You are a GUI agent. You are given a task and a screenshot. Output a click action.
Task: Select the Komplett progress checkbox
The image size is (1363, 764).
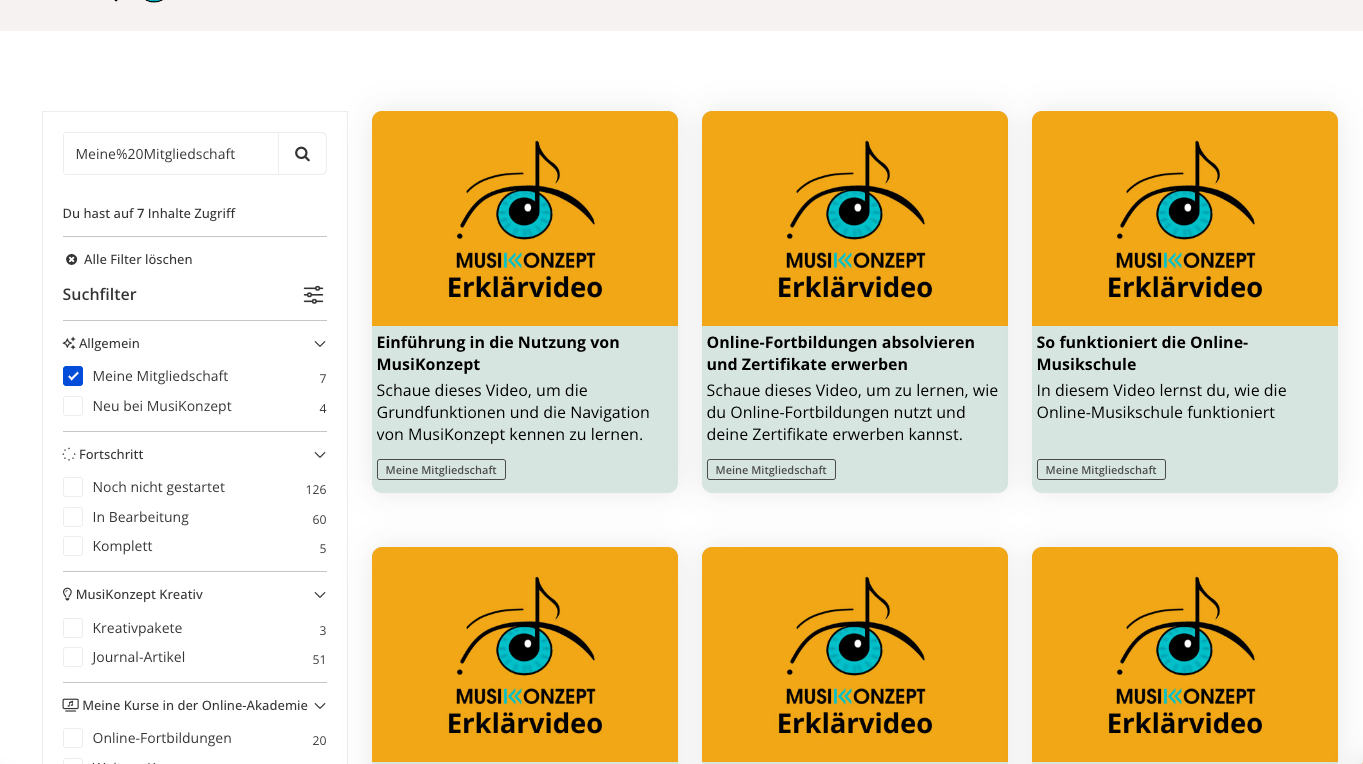[x=73, y=546]
